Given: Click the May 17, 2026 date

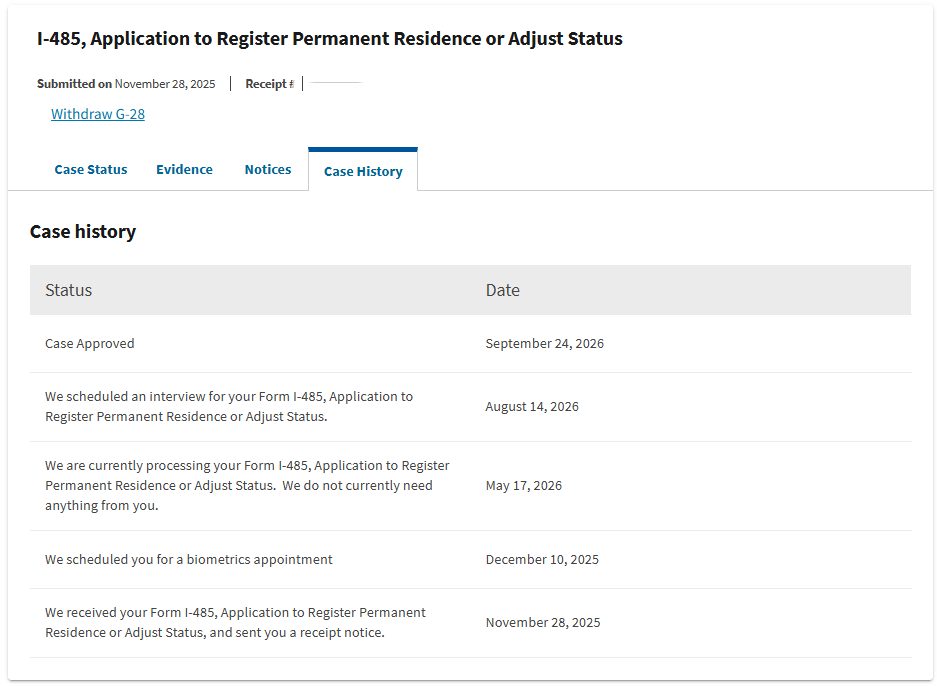Looking at the screenshot, I should (x=523, y=486).
